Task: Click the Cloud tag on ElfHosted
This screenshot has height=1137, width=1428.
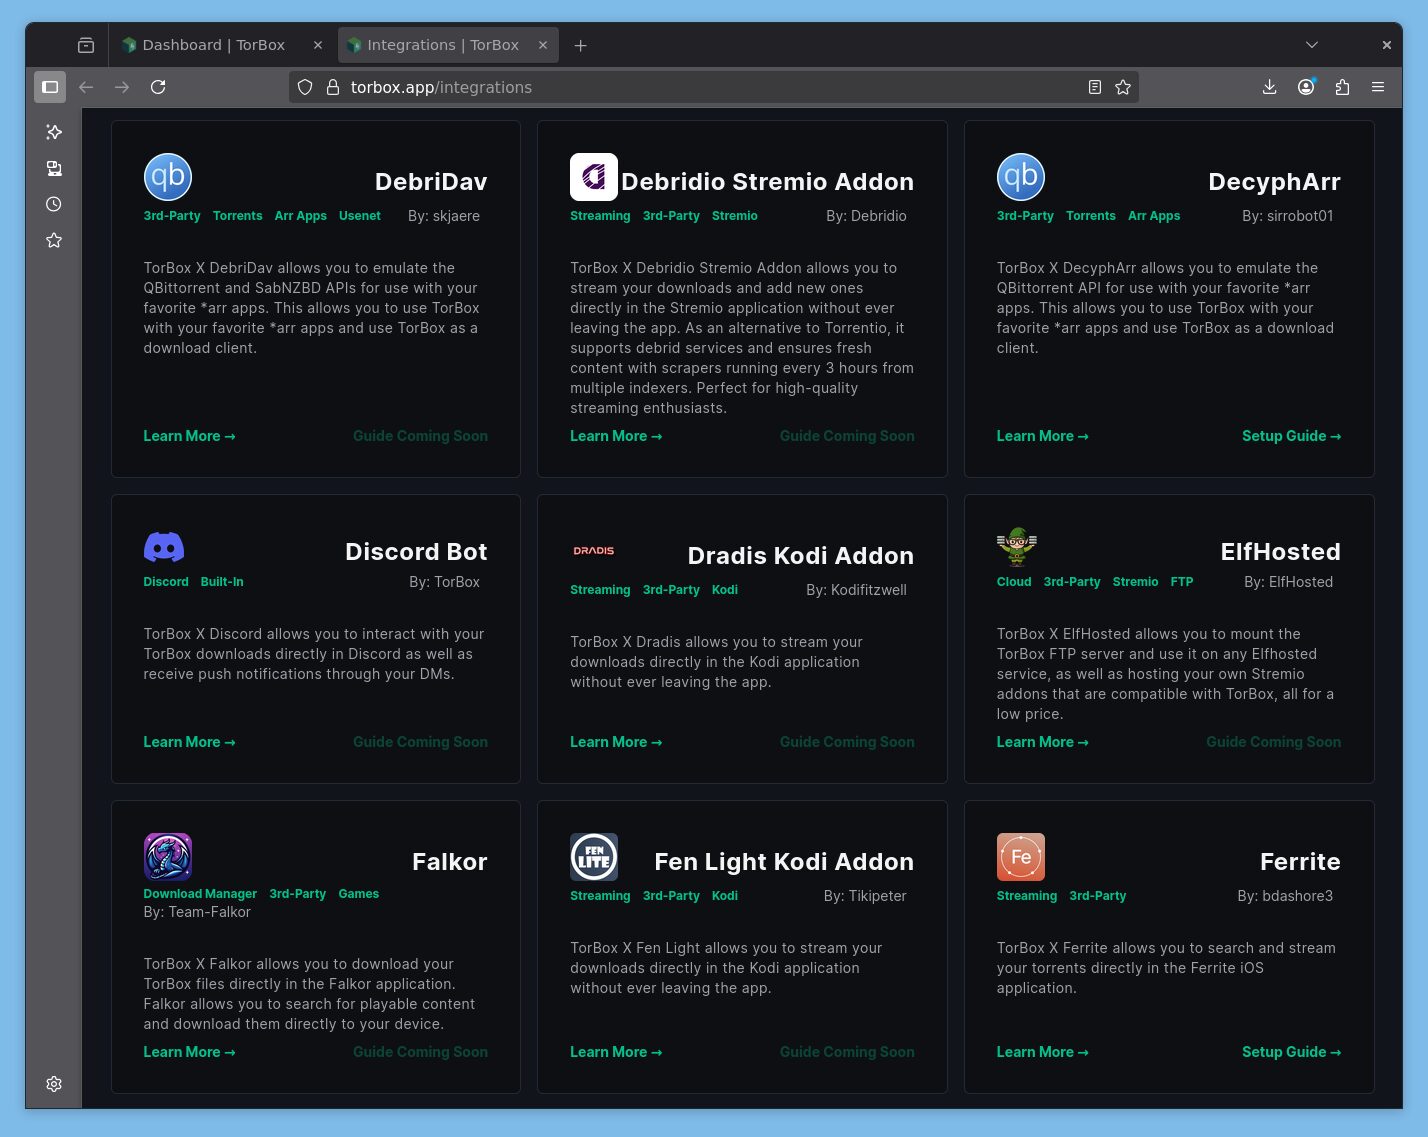Action: [1014, 582]
